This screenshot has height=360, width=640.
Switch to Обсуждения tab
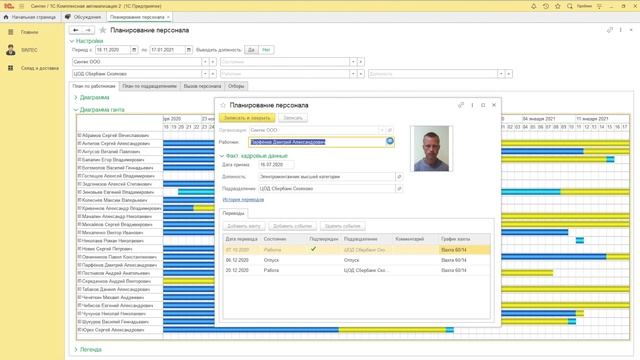click(x=83, y=17)
